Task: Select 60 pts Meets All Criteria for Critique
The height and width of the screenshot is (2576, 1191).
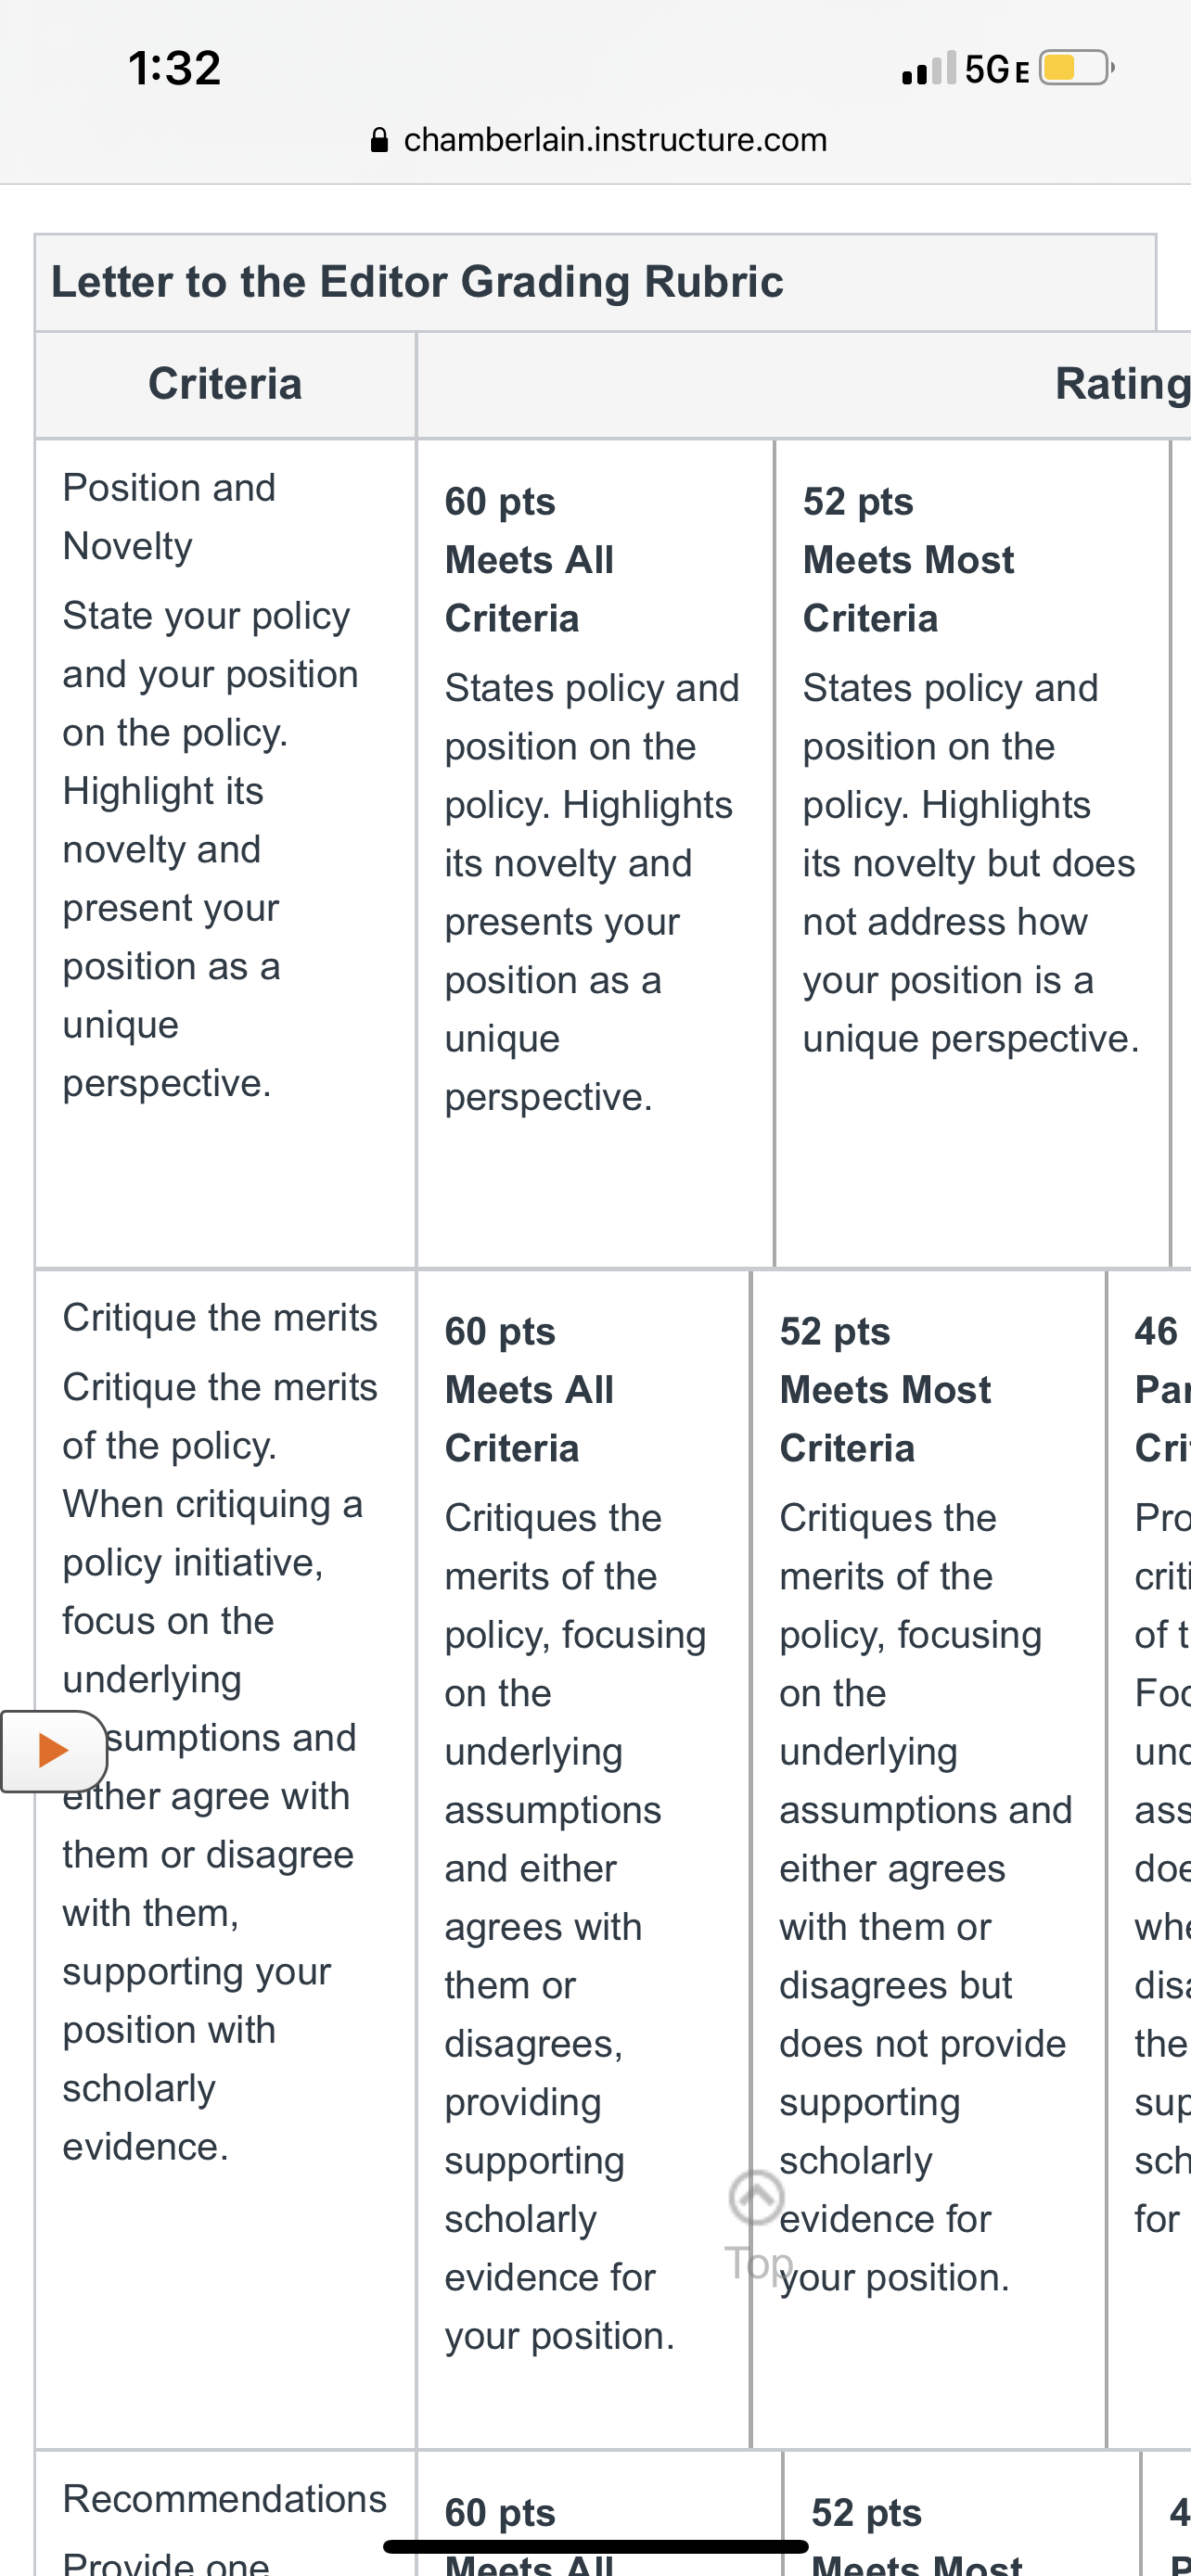Action: [x=583, y=1860]
